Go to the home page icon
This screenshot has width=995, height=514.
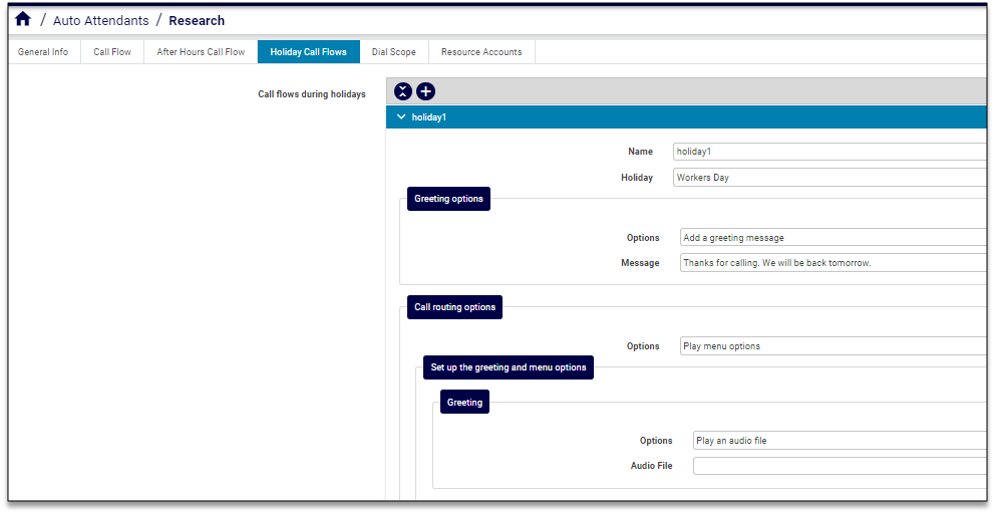23,19
